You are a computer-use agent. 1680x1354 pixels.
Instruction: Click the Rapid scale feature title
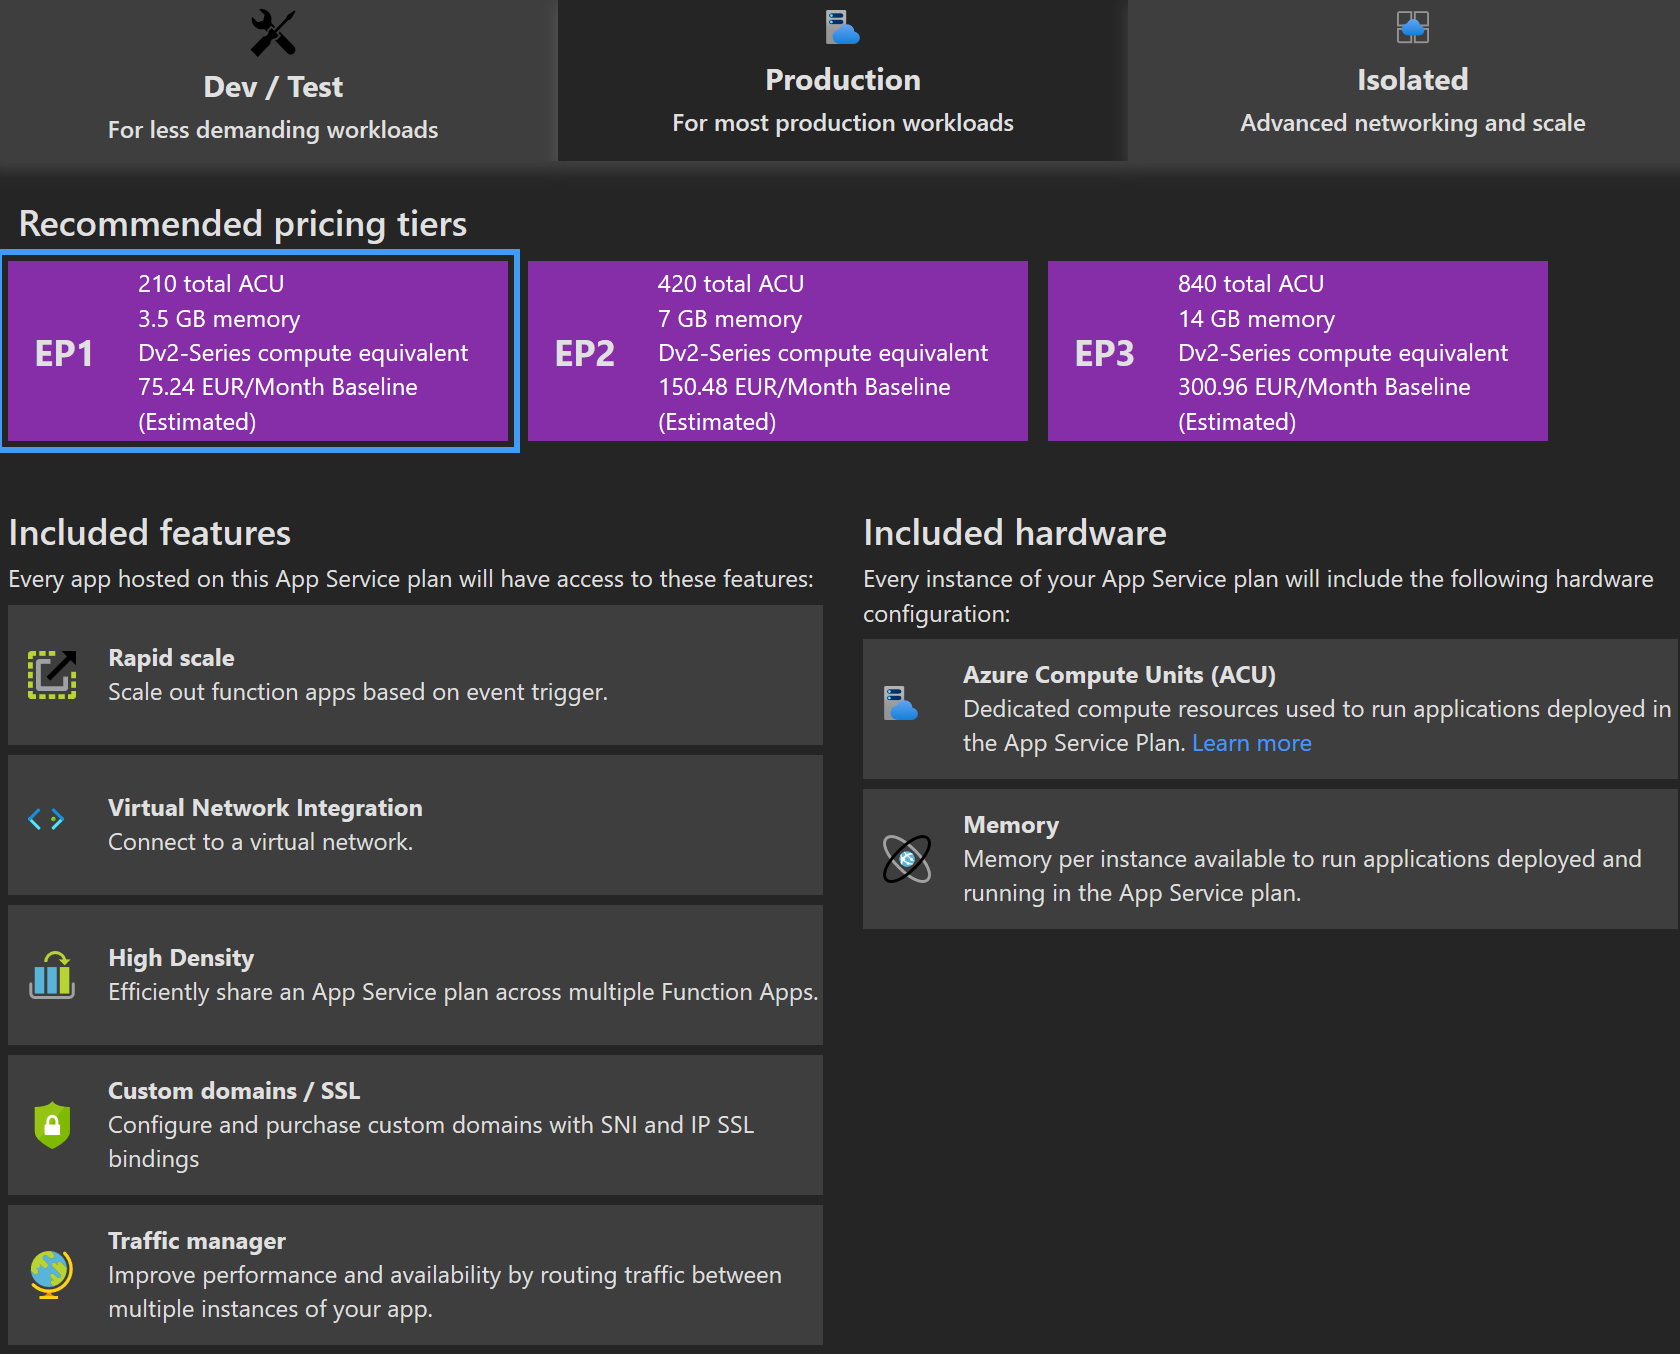click(171, 658)
